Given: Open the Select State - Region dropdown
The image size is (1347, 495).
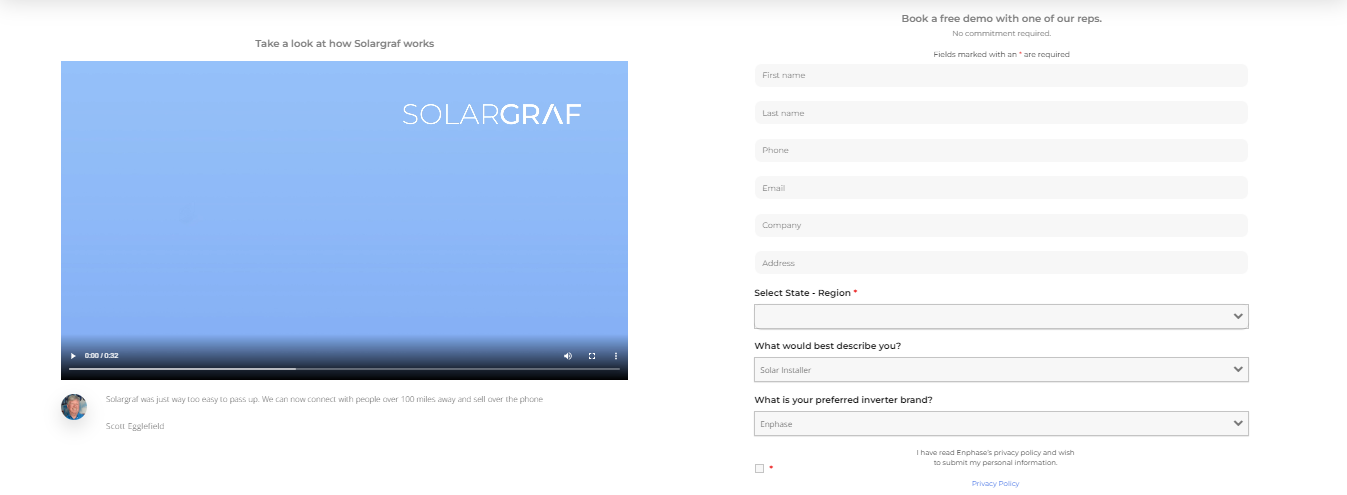Looking at the screenshot, I should pyautogui.click(x=1001, y=316).
